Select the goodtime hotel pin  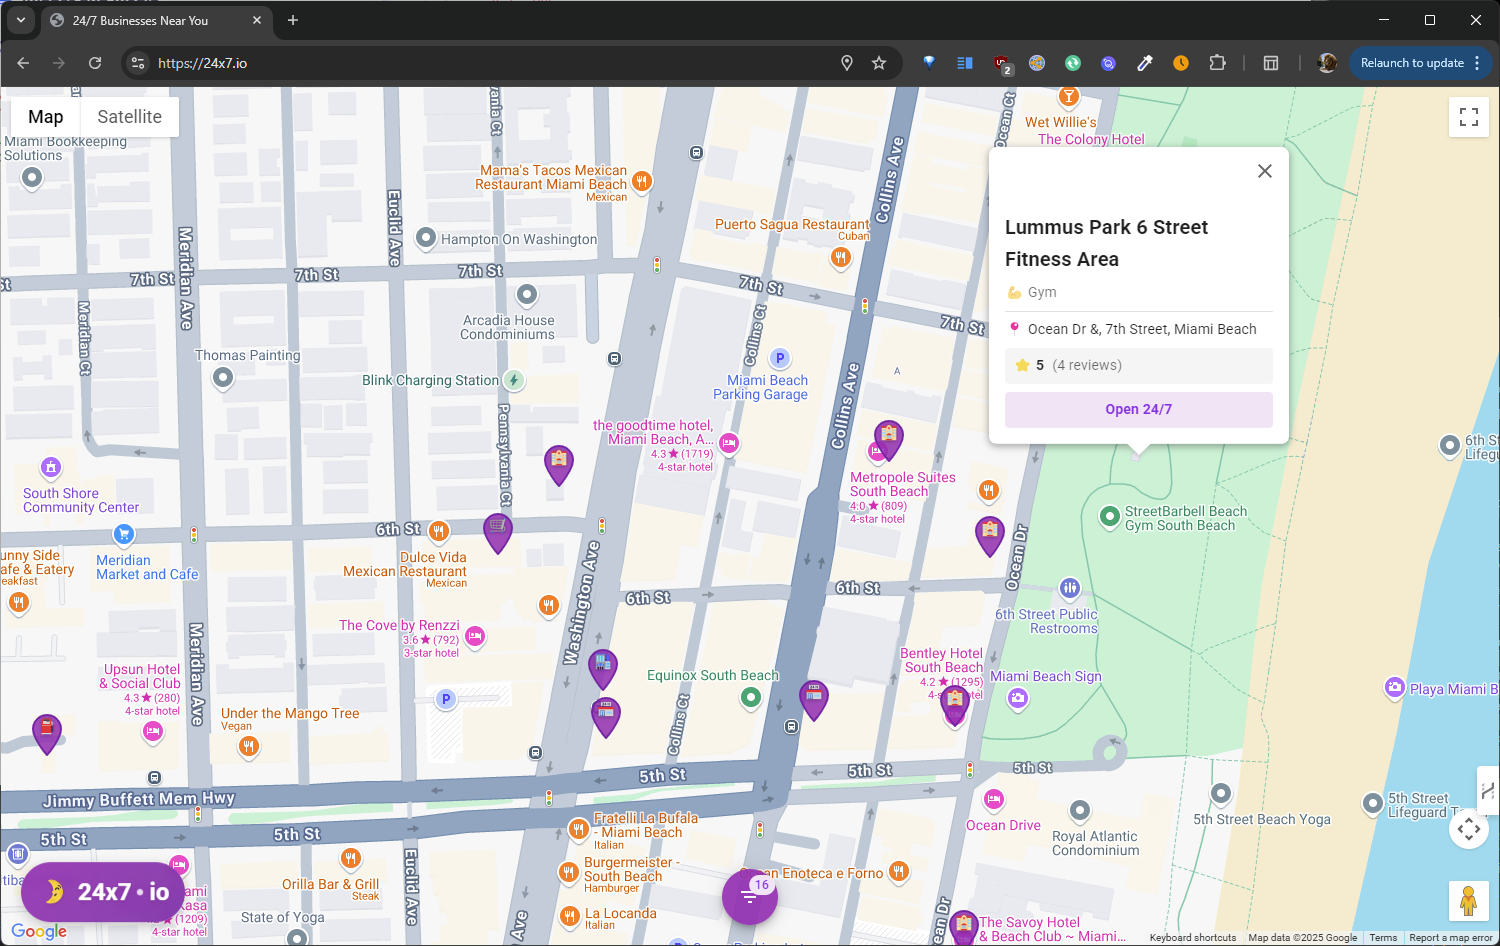click(x=729, y=443)
